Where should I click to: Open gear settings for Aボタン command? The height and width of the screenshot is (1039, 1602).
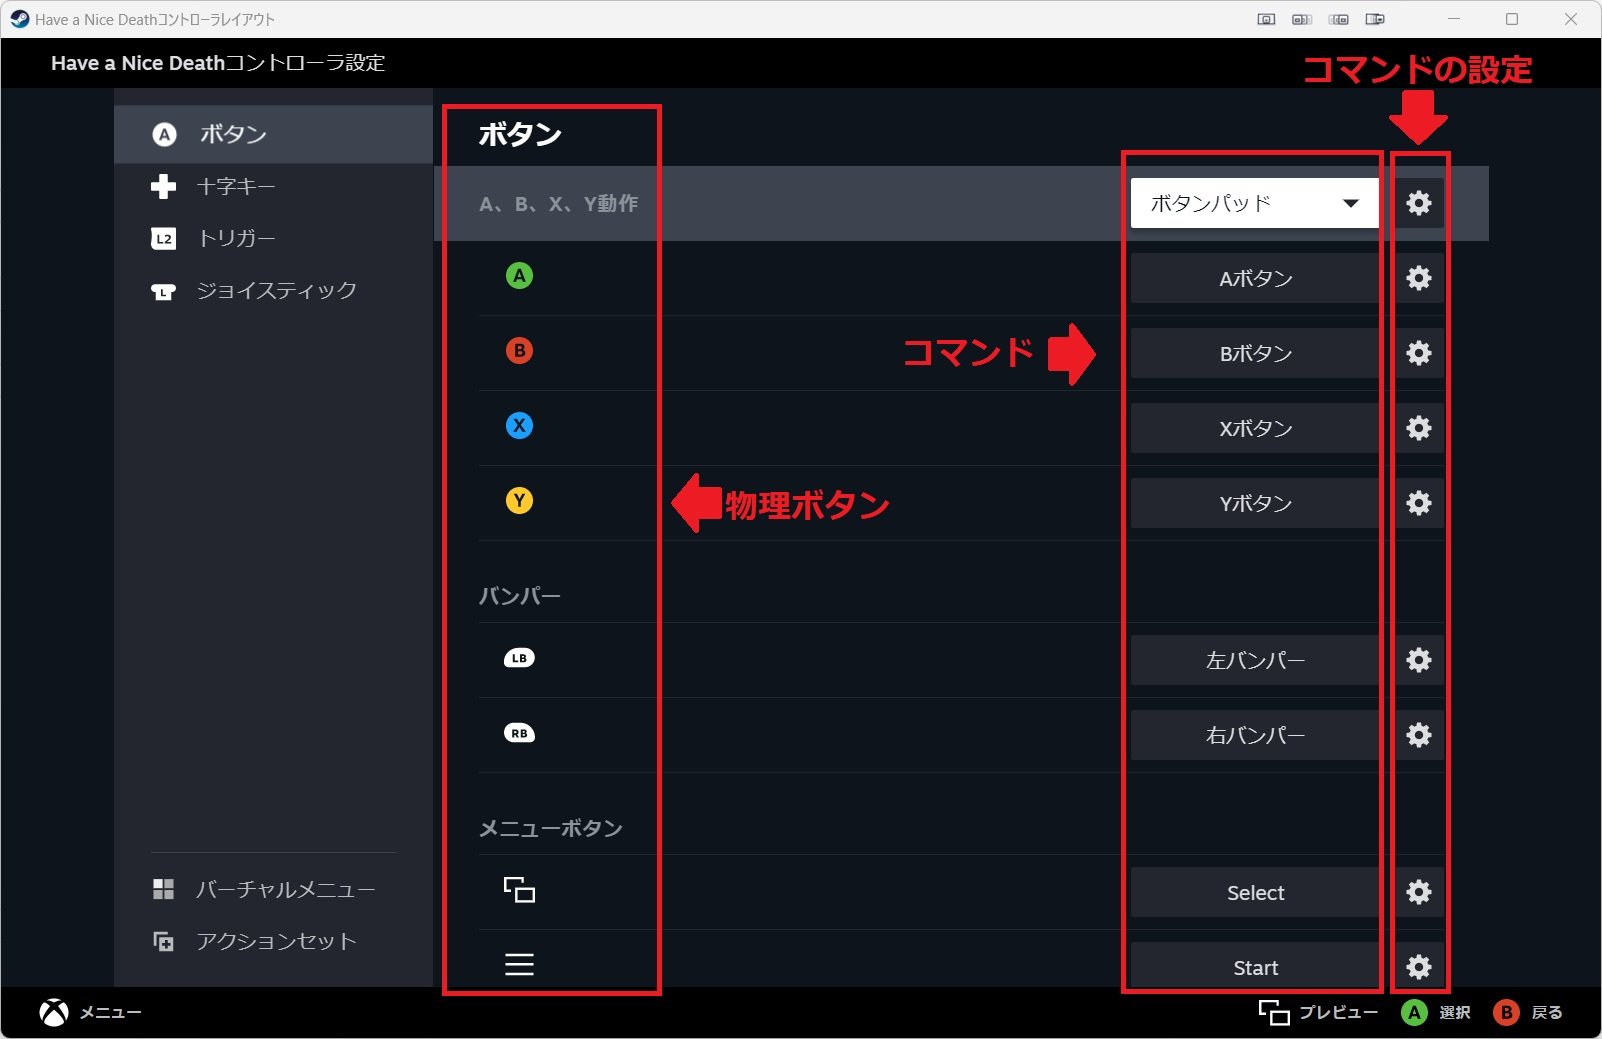click(1418, 278)
